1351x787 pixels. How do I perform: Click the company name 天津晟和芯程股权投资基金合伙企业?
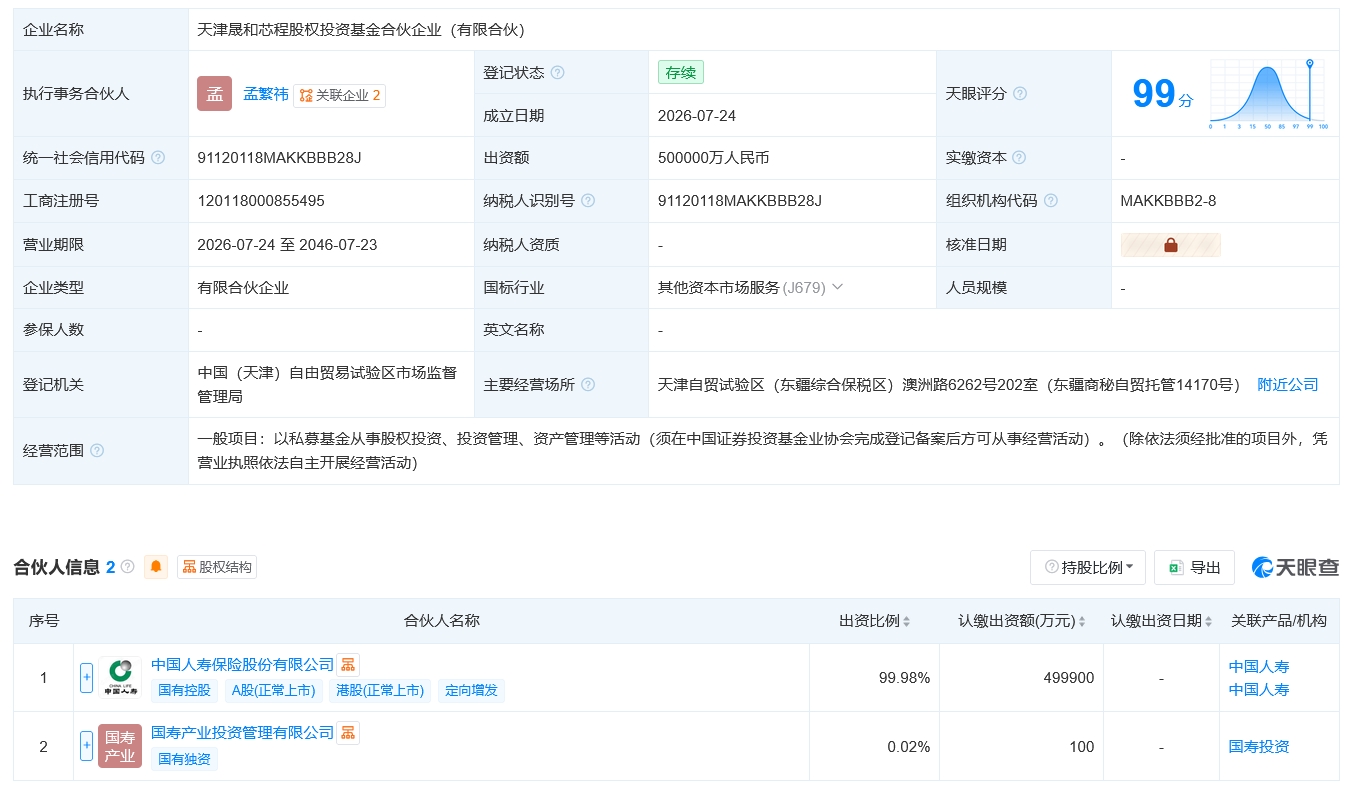361,30
